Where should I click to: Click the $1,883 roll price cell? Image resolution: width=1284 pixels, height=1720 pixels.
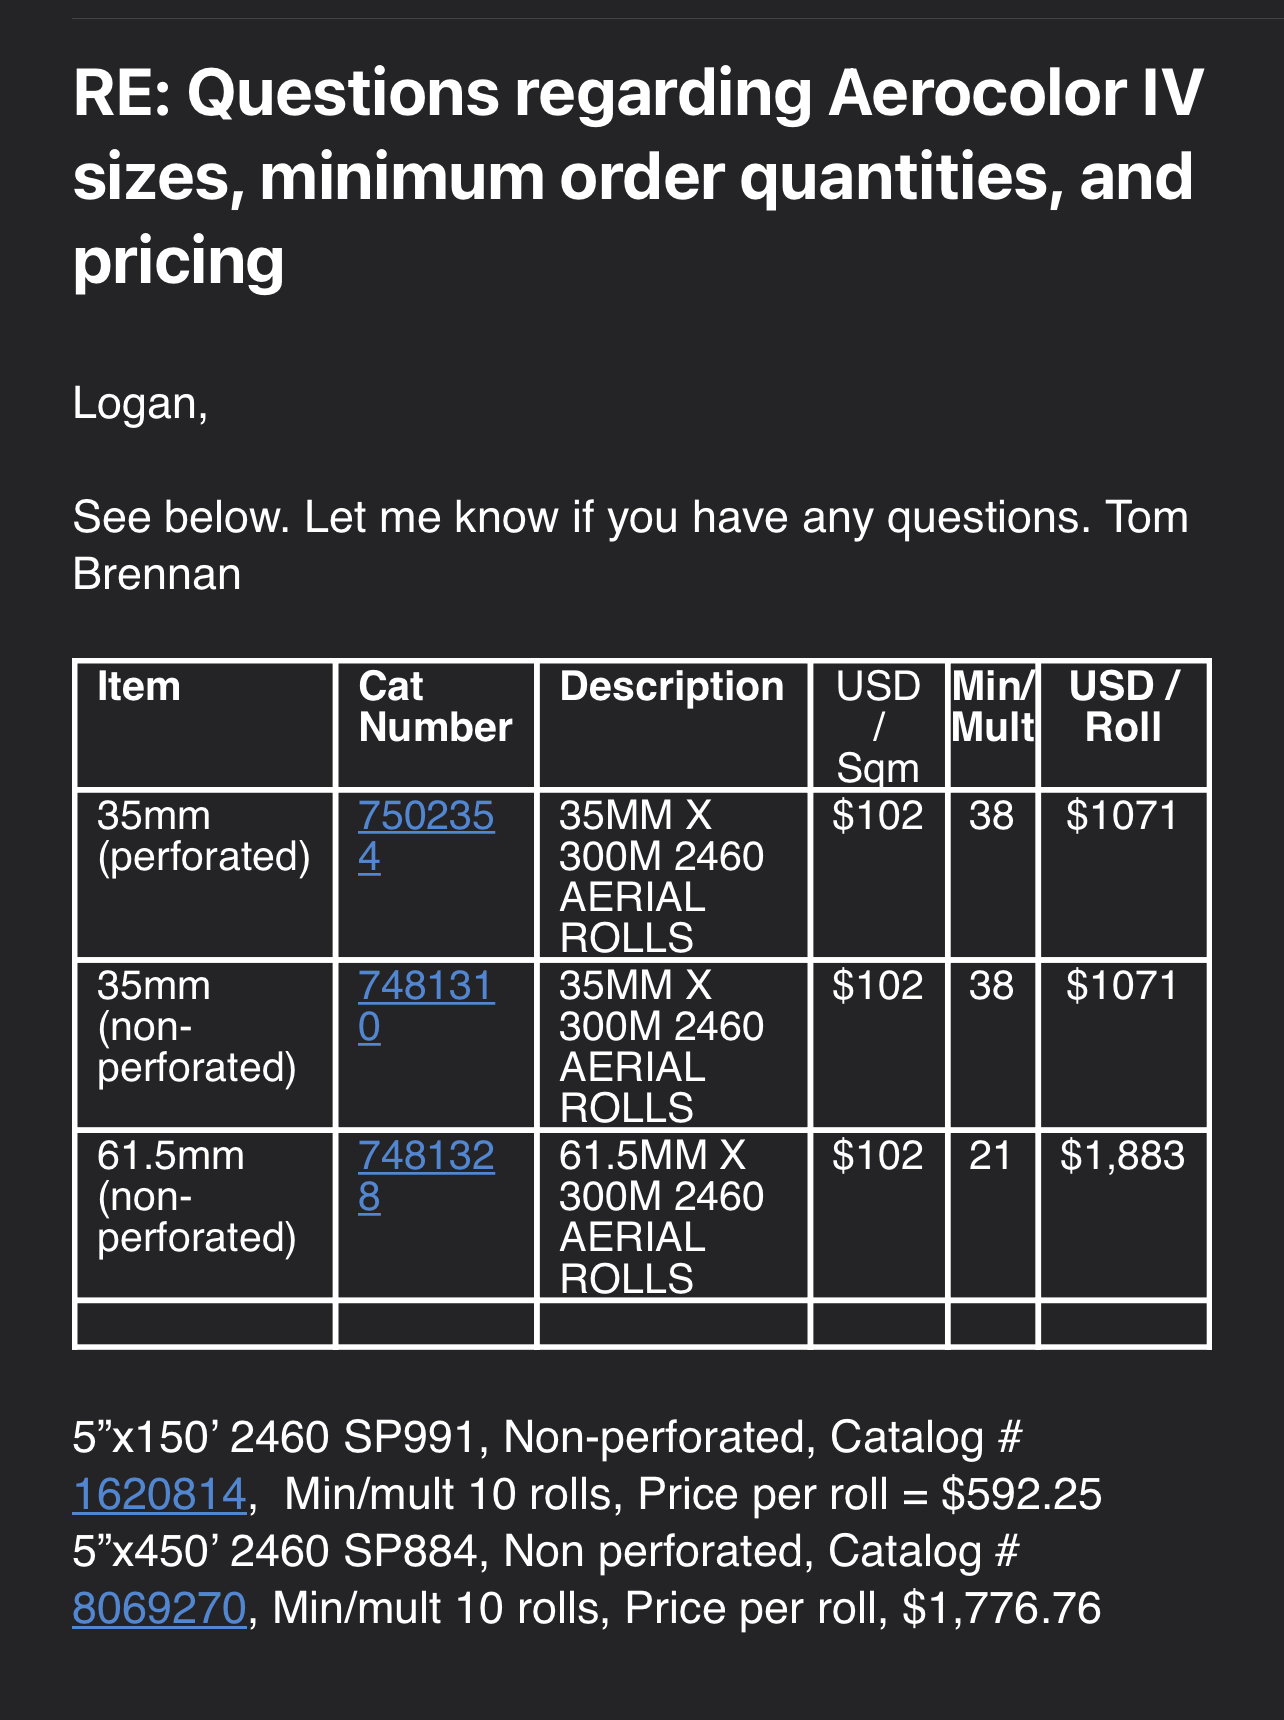[1122, 1157]
